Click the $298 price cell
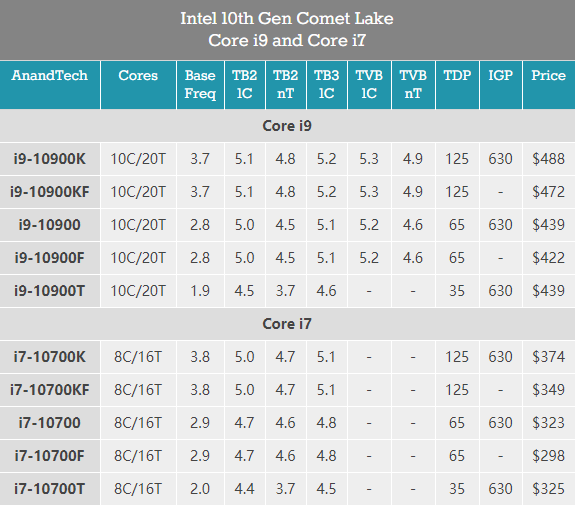Screen dimensions: 575x505 coord(549,456)
